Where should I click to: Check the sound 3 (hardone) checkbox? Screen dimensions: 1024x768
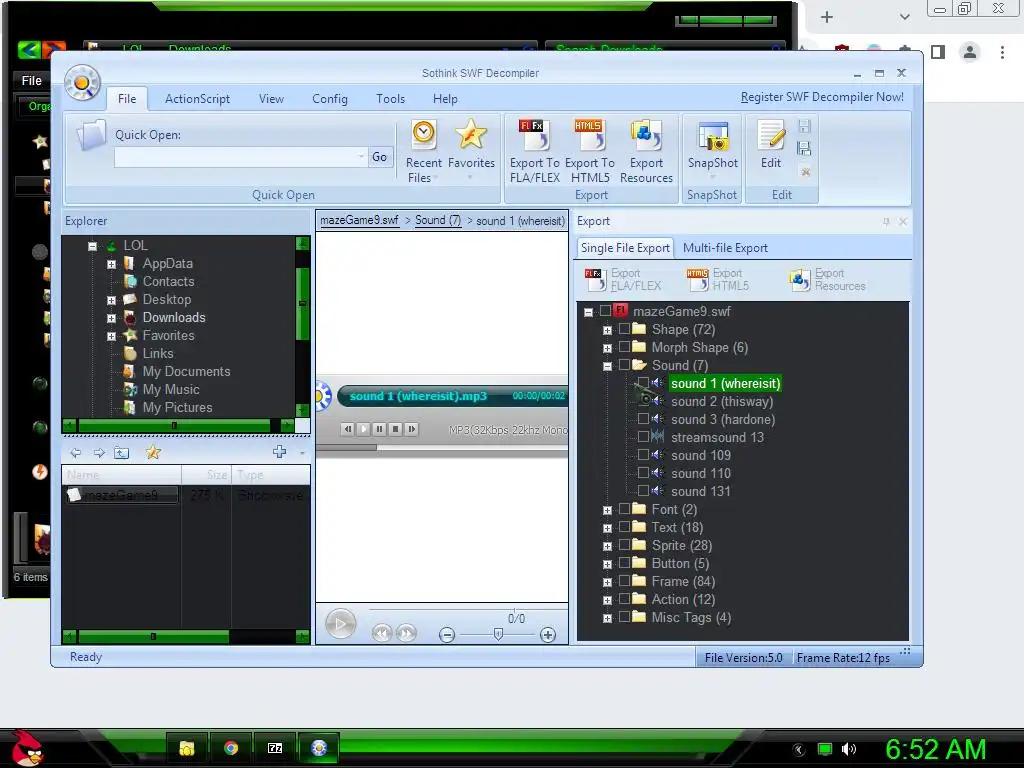[643, 419]
